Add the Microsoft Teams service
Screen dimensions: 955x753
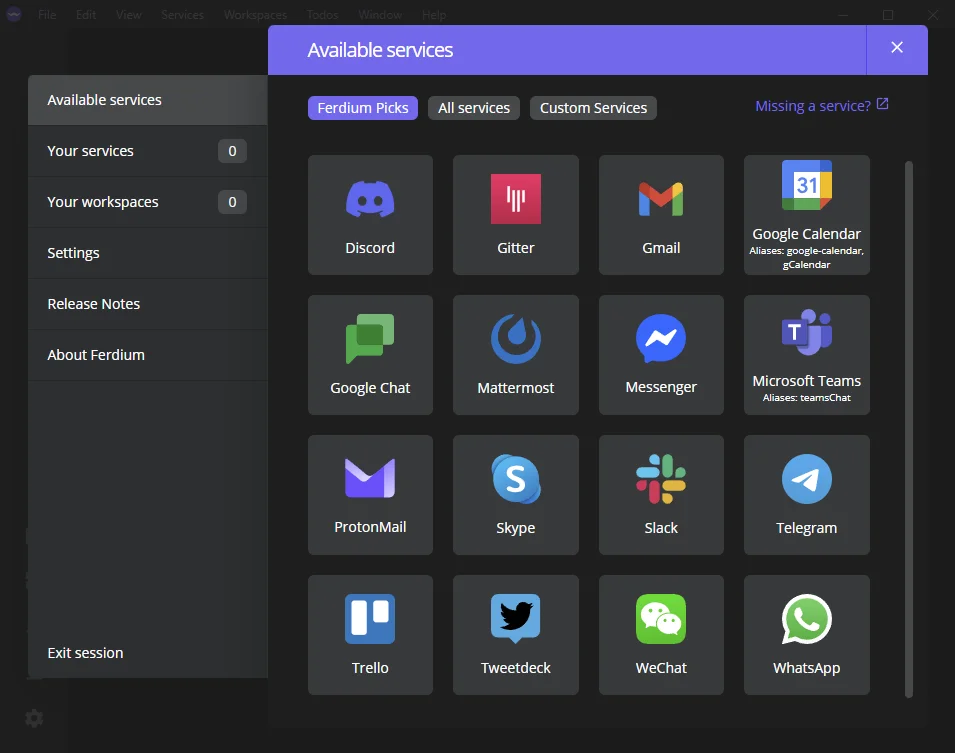806,355
